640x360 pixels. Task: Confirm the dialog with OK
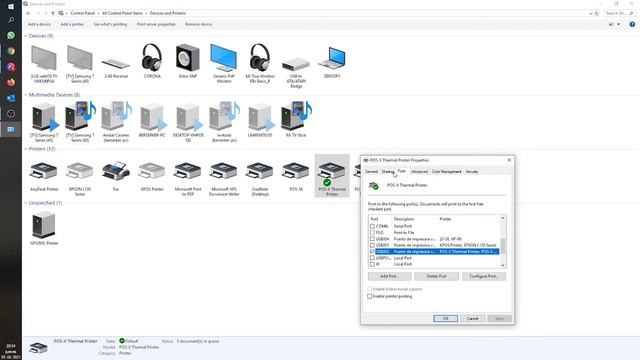tap(445, 318)
